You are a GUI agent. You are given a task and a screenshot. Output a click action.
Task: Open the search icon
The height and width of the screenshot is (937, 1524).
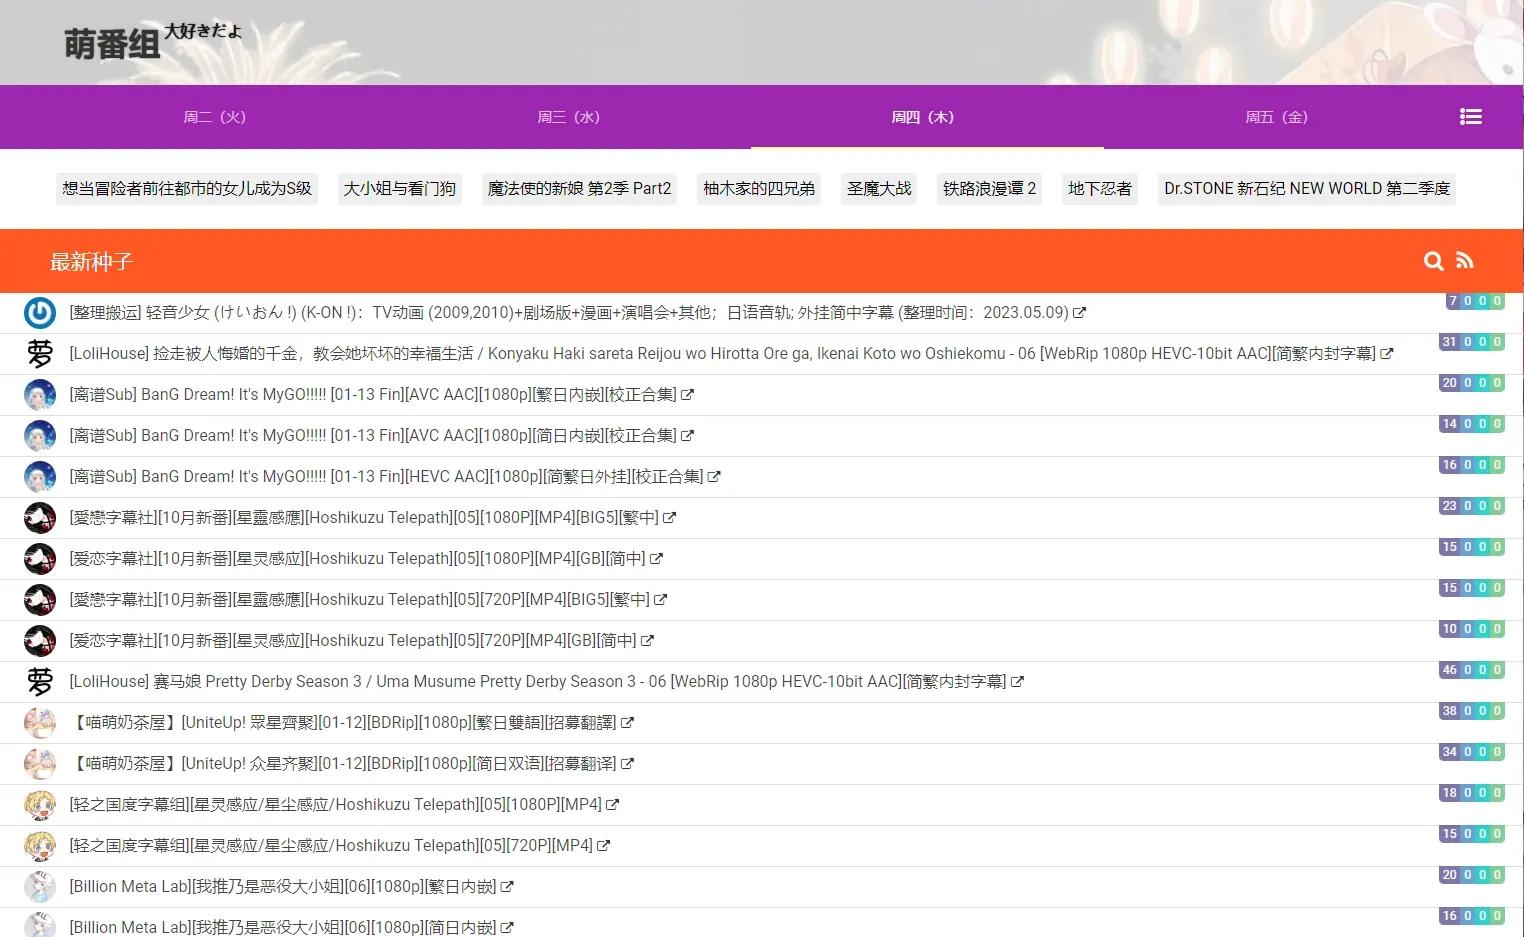(1433, 261)
